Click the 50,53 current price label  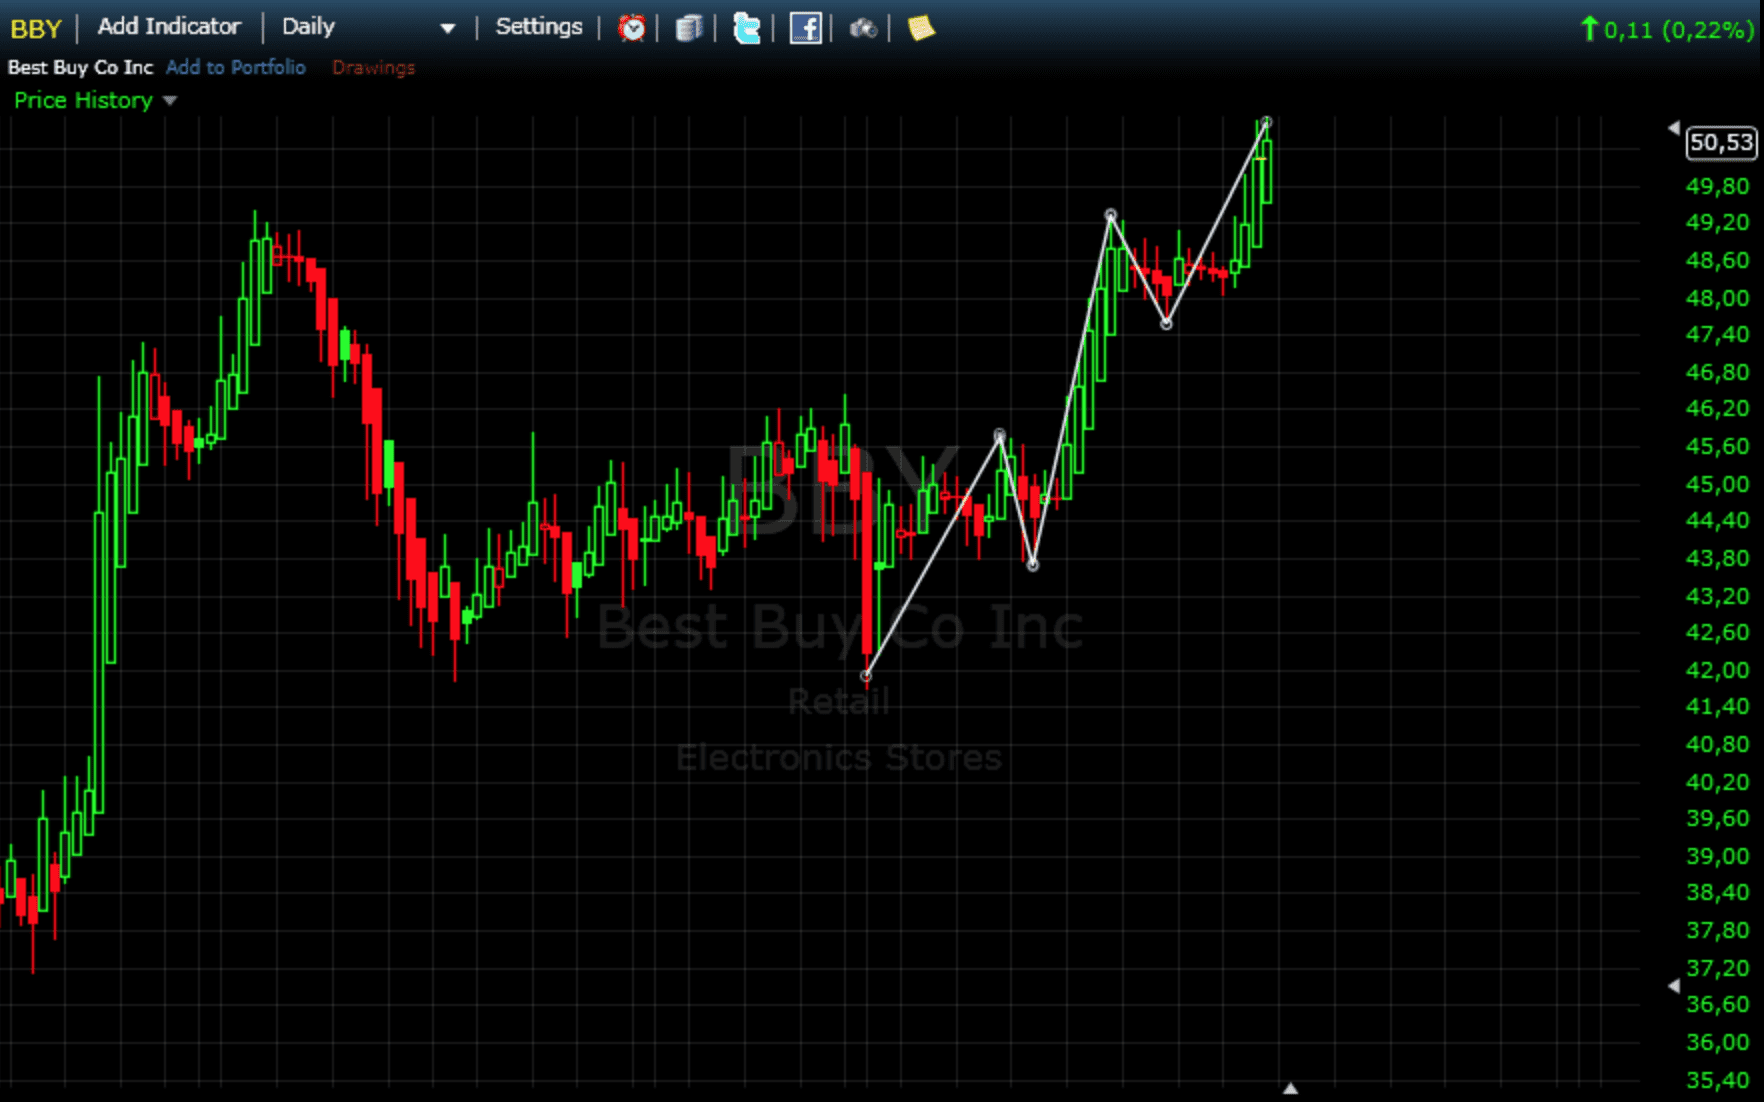(x=1721, y=143)
